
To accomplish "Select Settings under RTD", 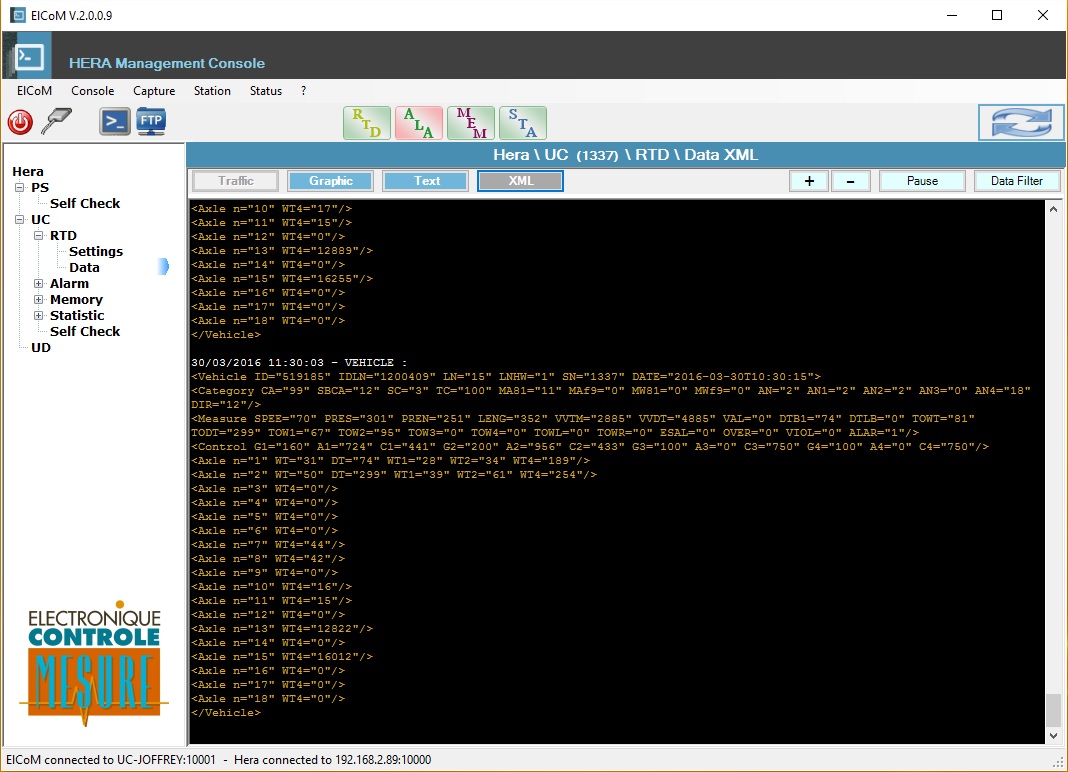I will (x=96, y=251).
